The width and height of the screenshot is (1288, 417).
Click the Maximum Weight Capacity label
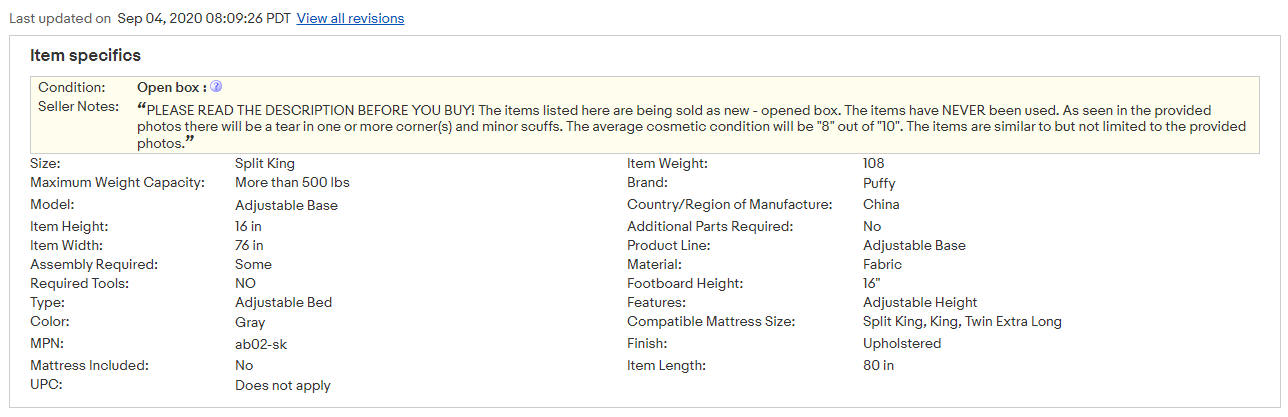pos(117,183)
